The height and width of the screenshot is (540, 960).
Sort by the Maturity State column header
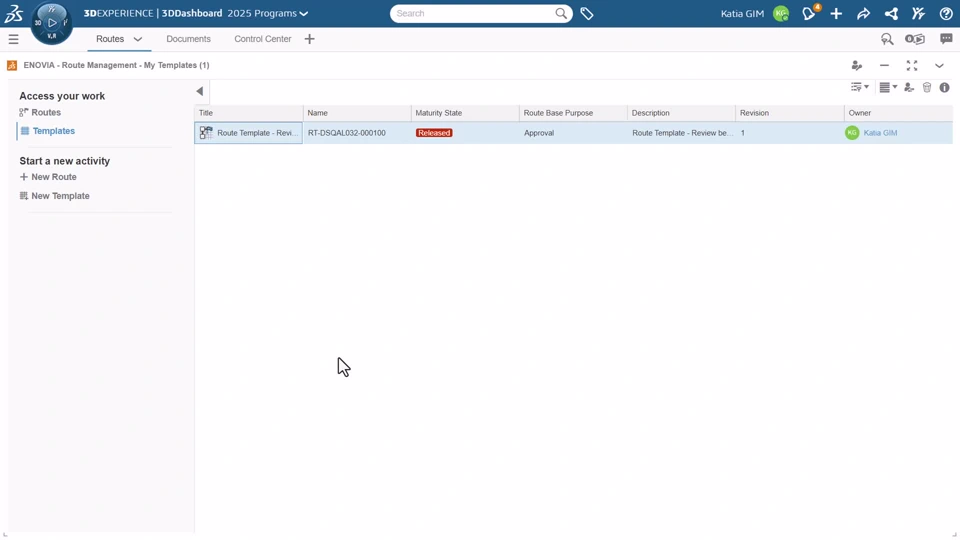[x=465, y=113]
